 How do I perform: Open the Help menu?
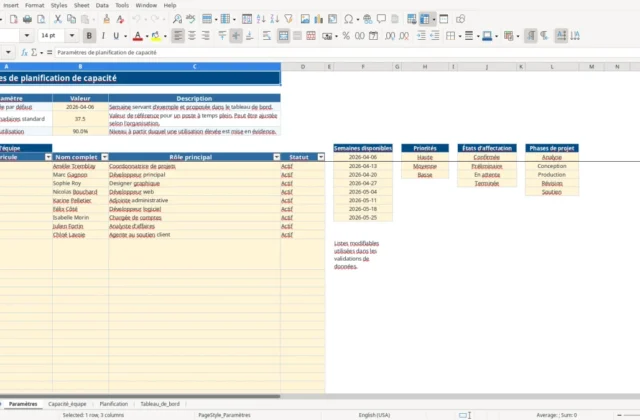[169, 5]
